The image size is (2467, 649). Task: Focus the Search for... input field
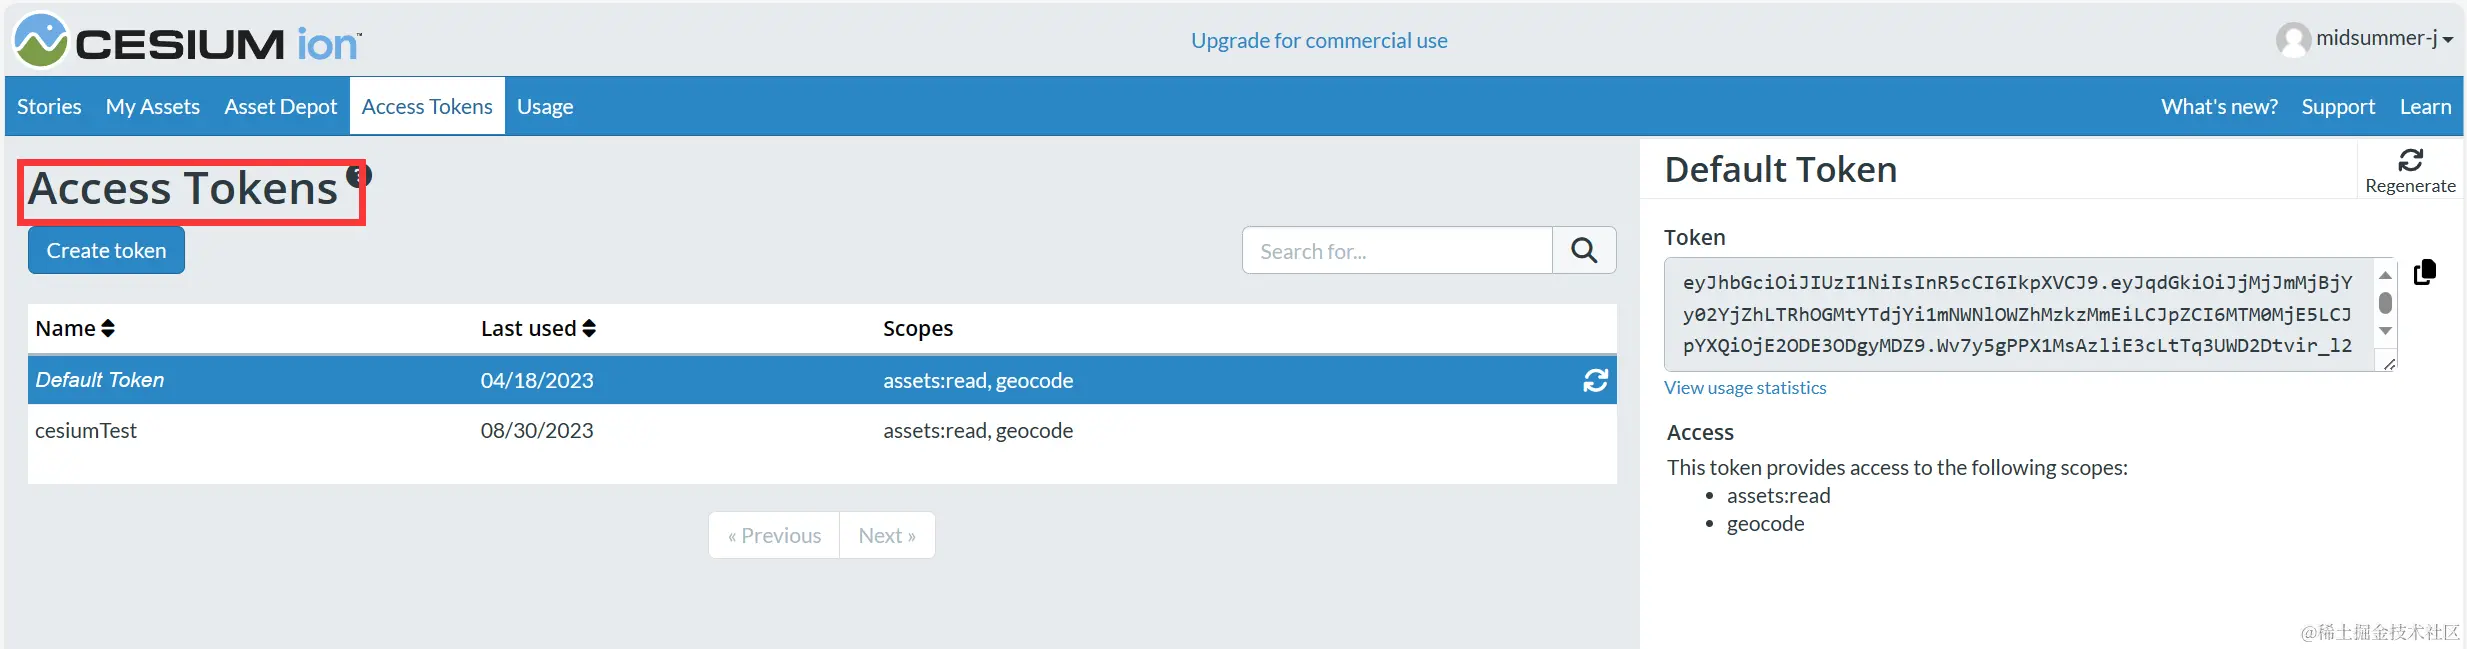coord(1397,250)
